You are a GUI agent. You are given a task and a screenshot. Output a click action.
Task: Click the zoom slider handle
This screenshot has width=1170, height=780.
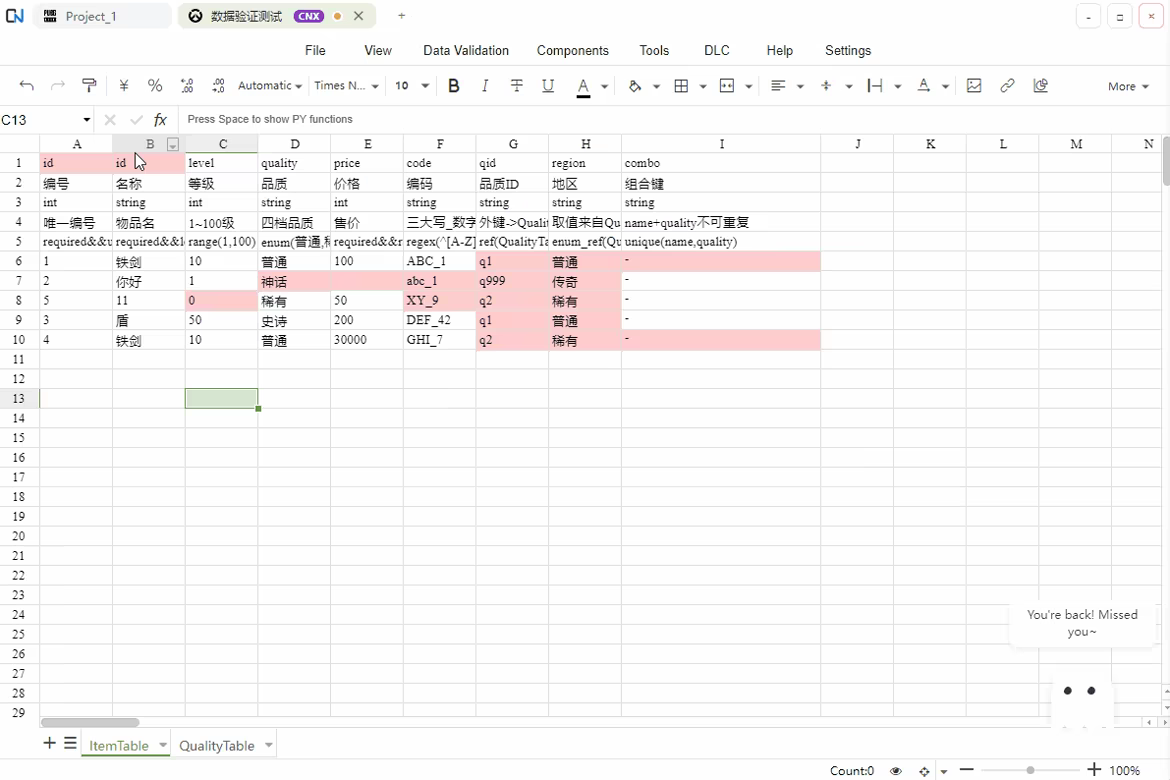click(1030, 770)
